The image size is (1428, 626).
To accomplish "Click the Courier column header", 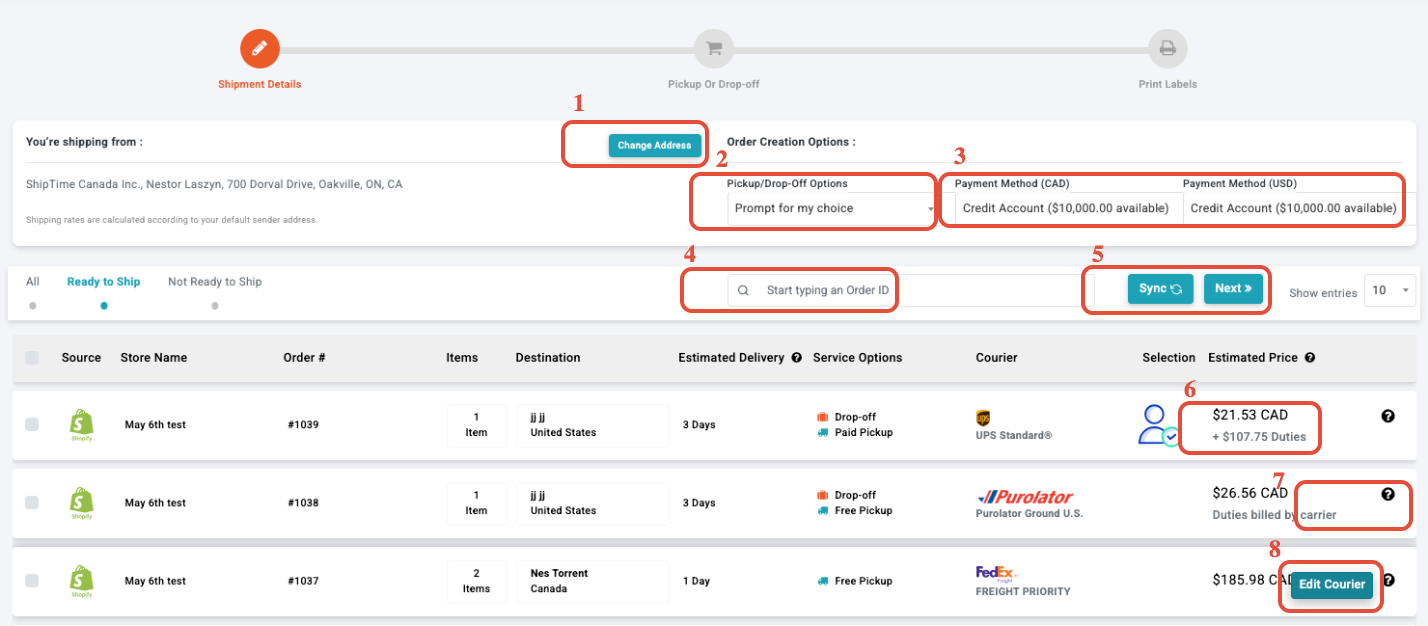I will [x=997, y=358].
